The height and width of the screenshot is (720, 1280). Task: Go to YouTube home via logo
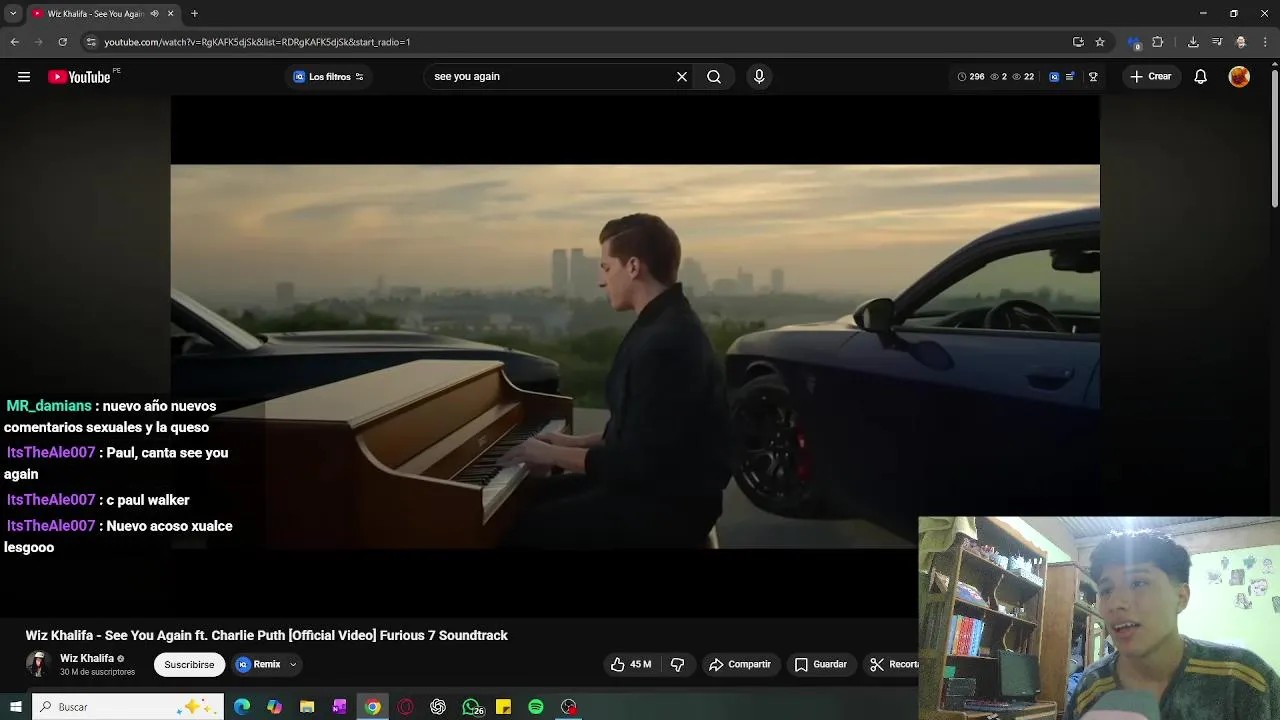[79, 77]
